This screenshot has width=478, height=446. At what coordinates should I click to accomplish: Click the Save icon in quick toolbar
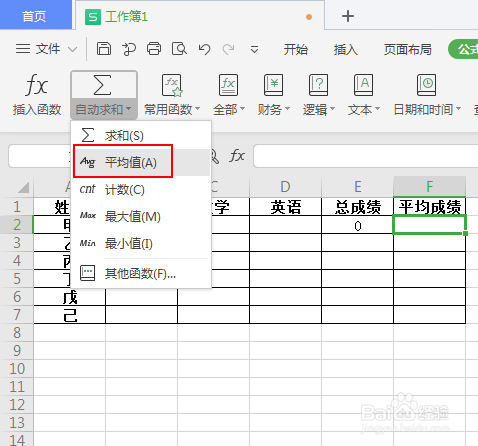tap(104, 49)
